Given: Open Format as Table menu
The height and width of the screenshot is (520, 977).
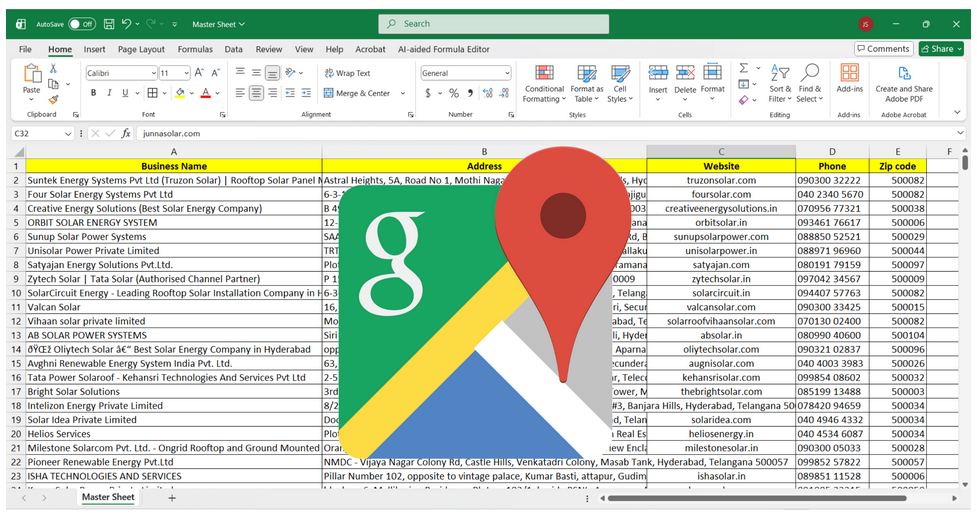Looking at the screenshot, I should (586, 84).
